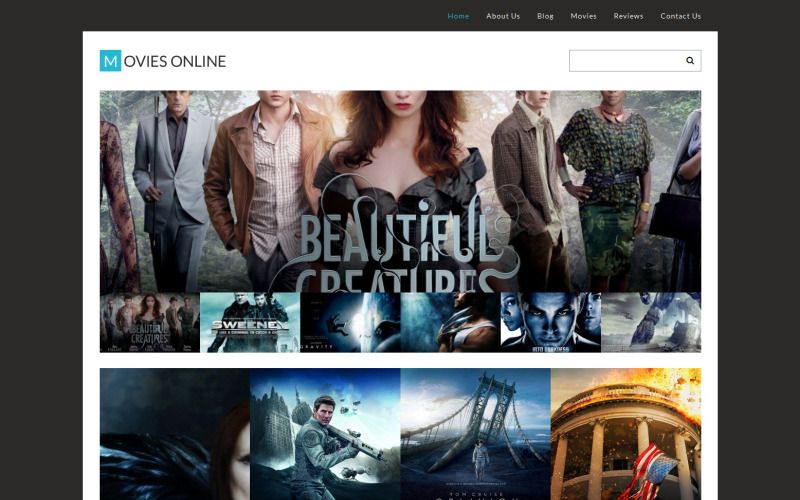Viewport: 800px width, 500px height.
Task: Open the Home menu item
Action: point(458,16)
